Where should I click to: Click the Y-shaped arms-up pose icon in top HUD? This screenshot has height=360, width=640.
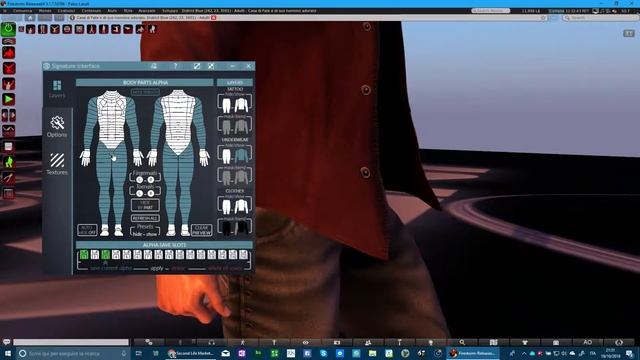click(55, 29)
